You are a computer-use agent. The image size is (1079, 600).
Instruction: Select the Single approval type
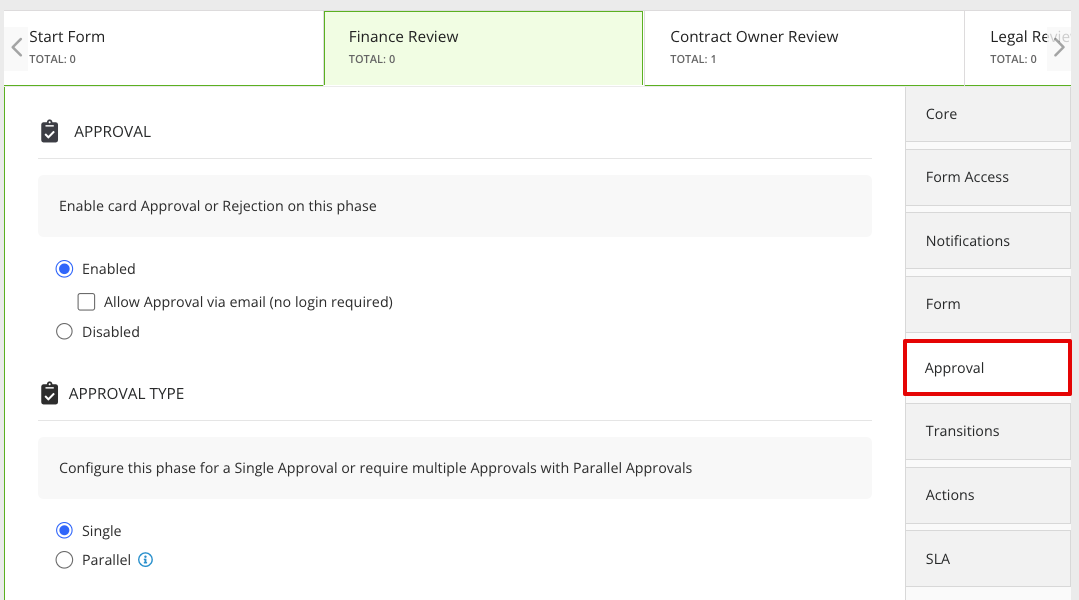click(64, 531)
